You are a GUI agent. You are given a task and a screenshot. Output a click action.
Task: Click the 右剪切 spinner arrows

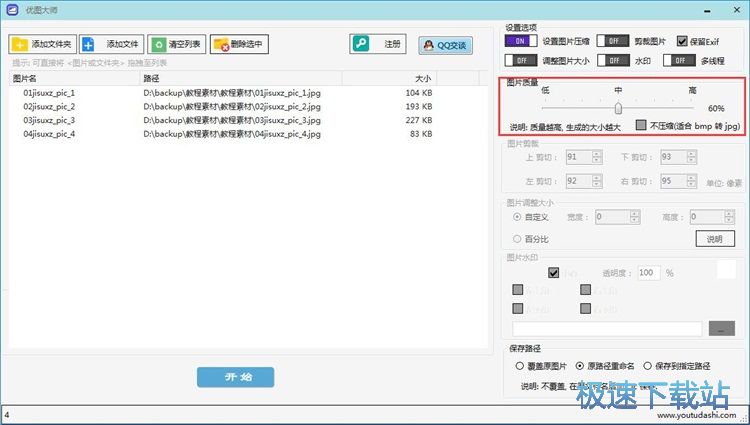pos(691,181)
